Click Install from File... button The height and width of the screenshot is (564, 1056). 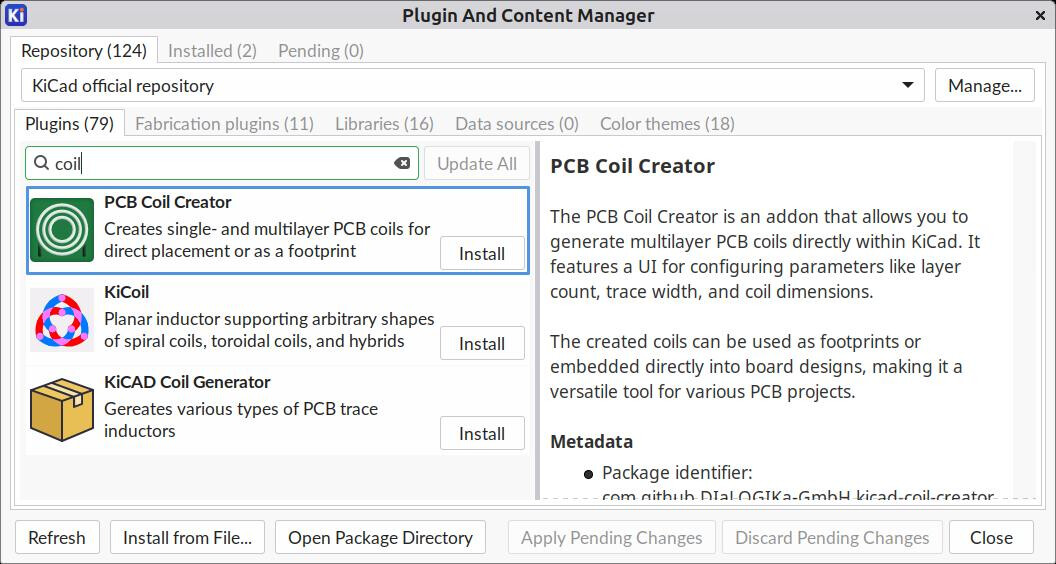point(187,538)
